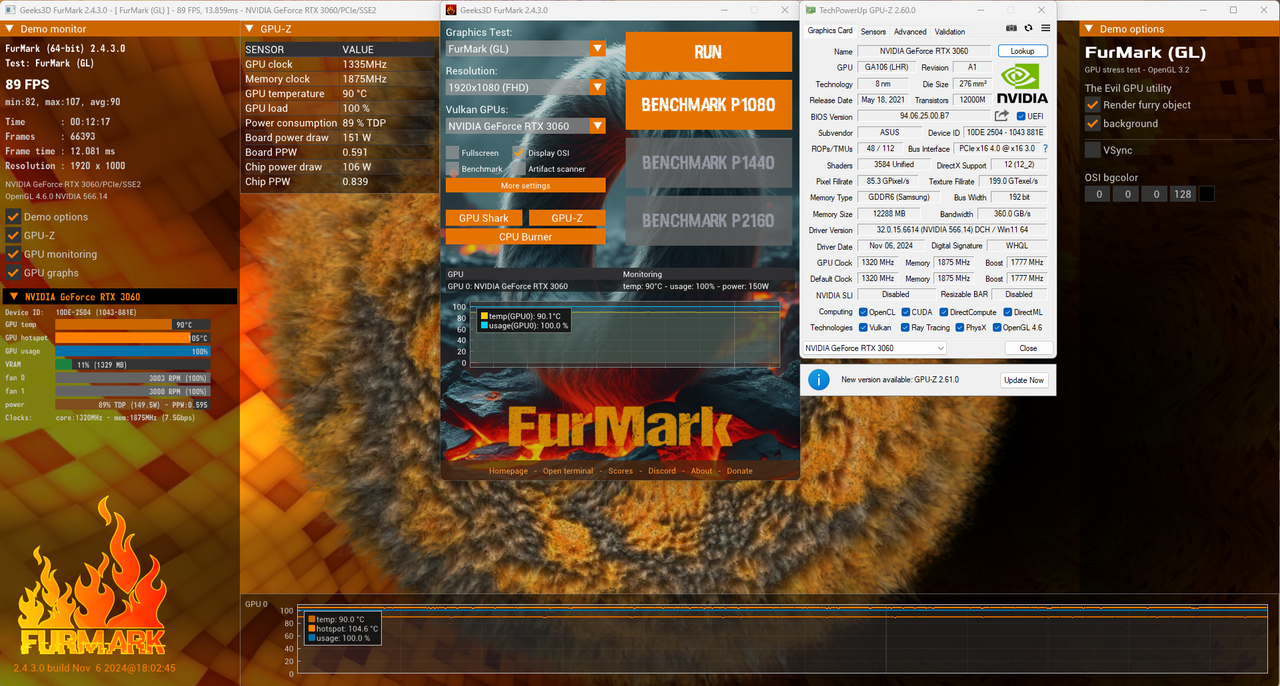The height and width of the screenshot is (686, 1280).
Task: Click the Bus Interface question mark
Action: pyautogui.click(x=1046, y=148)
